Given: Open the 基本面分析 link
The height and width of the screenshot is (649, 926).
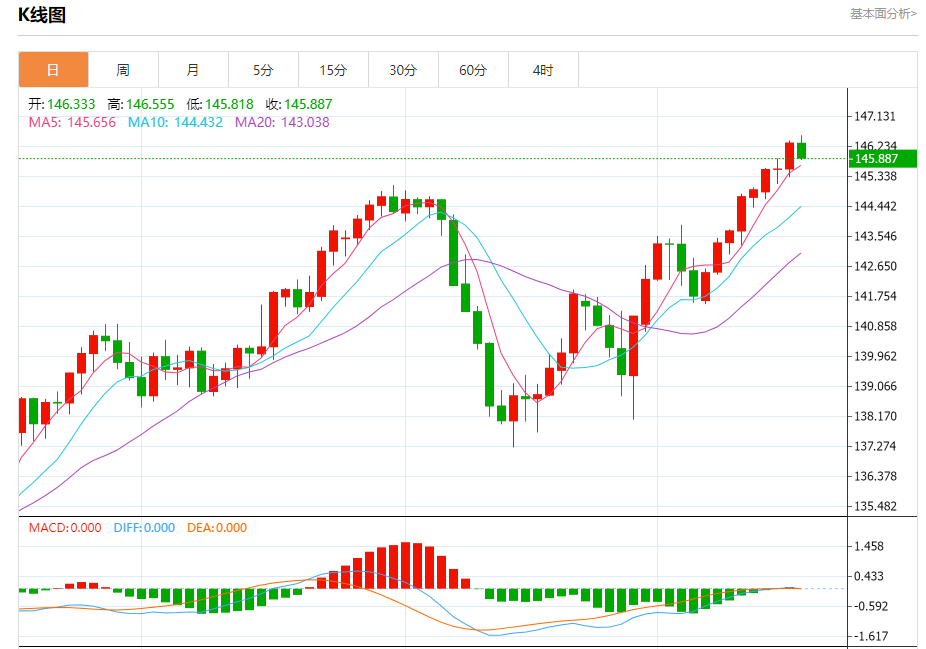Looking at the screenshot, I should coord(883,14).
